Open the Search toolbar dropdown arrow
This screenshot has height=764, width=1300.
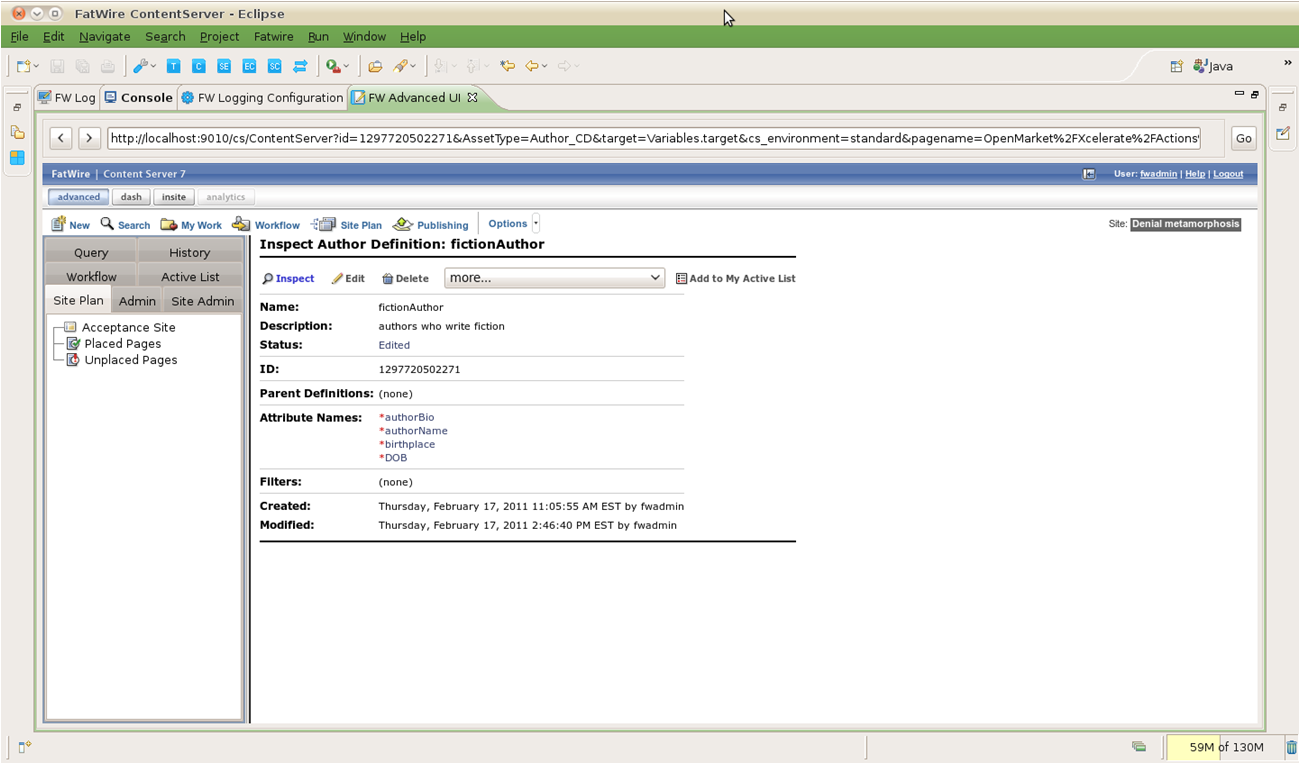(x=412, y=66)
